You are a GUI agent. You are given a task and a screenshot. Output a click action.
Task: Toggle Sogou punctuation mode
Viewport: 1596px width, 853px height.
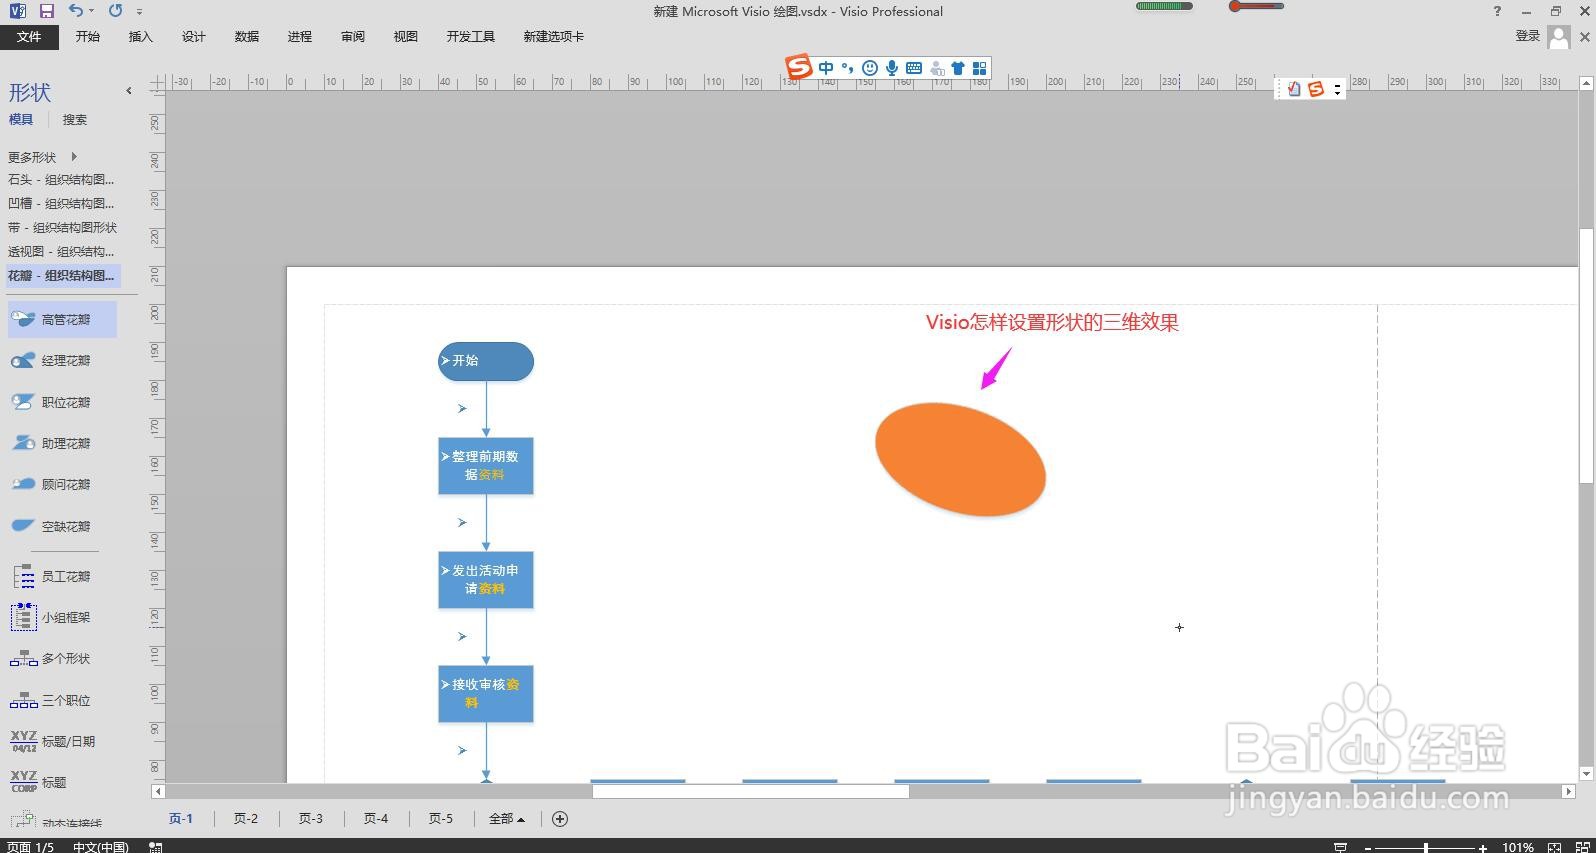pyautogui.click(x=847, y=68)
